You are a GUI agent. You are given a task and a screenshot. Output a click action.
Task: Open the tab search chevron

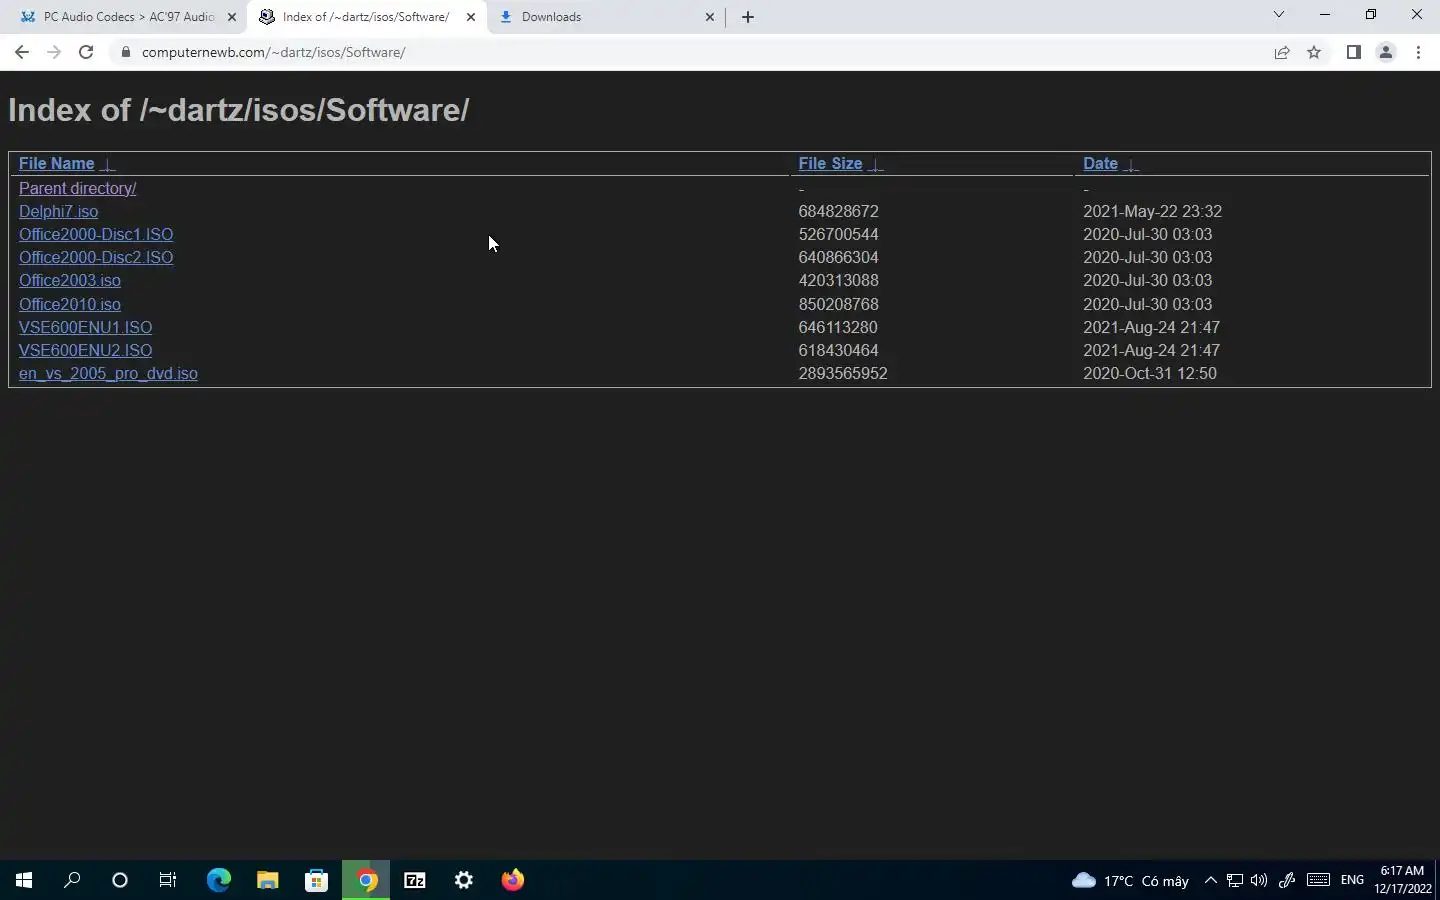[x=1278, y=14]
